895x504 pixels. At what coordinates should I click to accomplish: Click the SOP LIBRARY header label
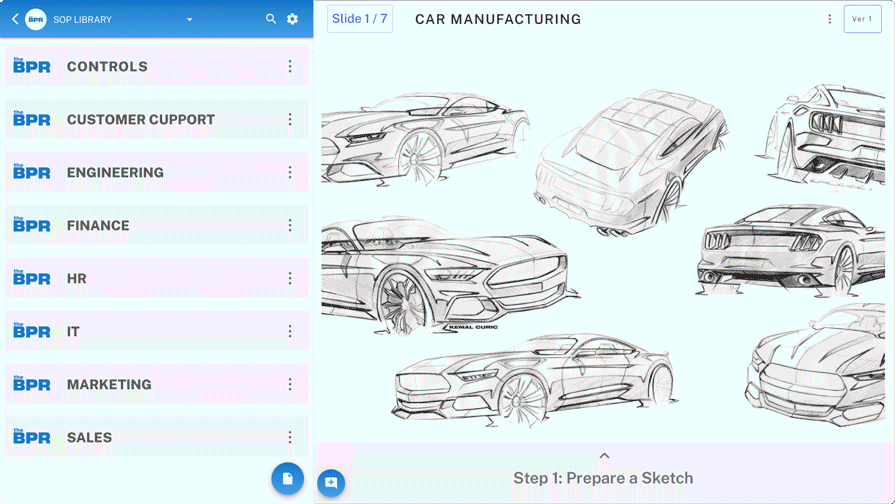pos(82,19)
